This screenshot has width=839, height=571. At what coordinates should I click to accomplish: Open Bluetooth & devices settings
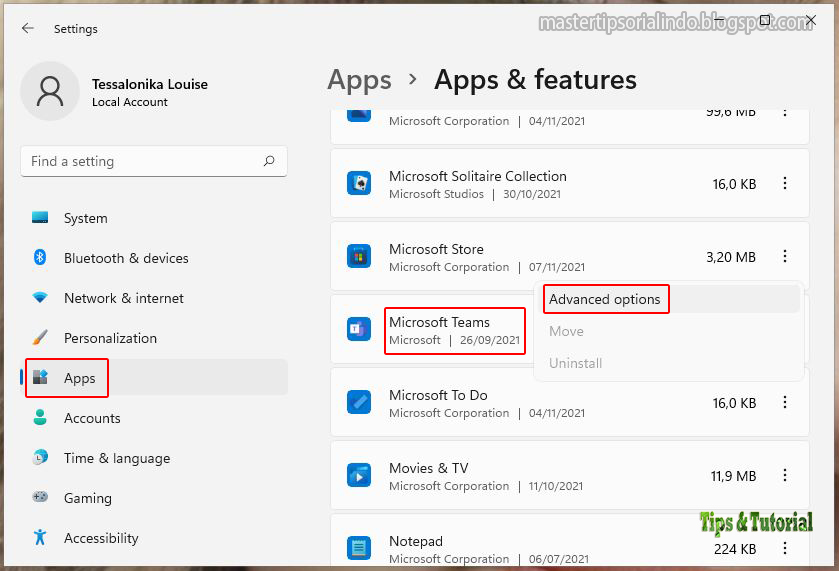click(154, 258)
